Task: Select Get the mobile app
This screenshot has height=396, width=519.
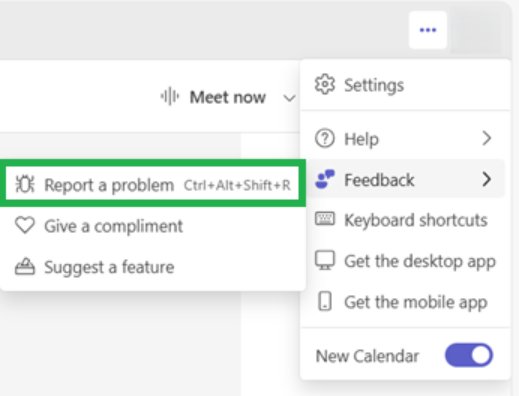Action: (405, 302)
